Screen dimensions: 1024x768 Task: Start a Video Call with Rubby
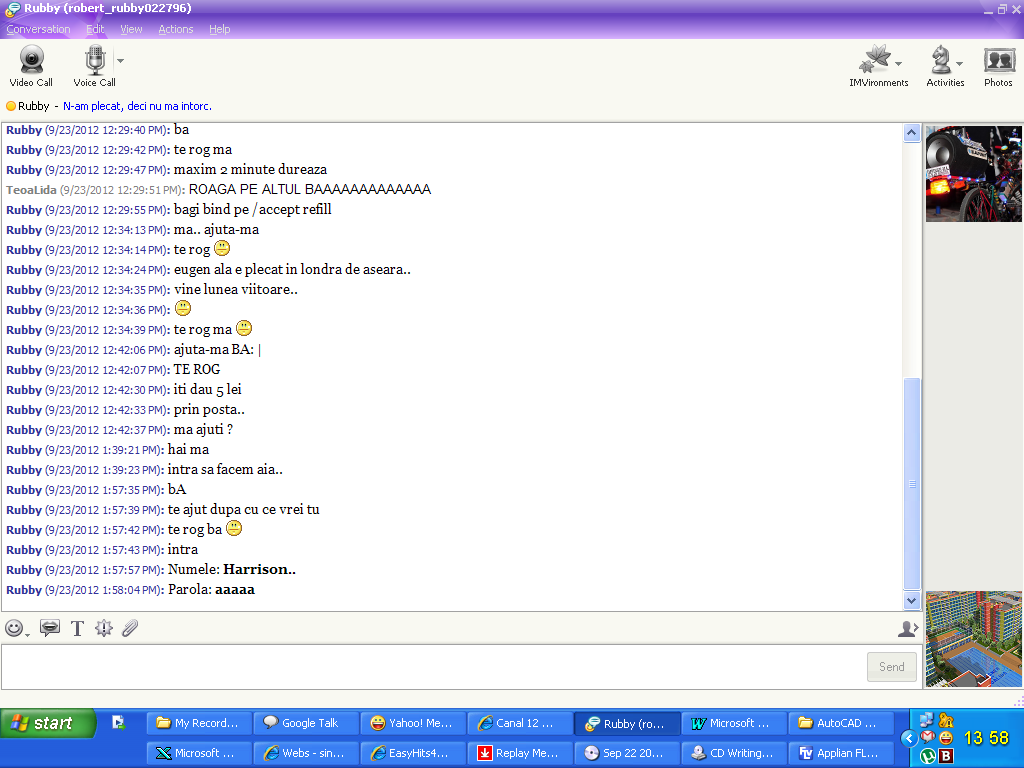pyautogui.click(x=31, y=62)
